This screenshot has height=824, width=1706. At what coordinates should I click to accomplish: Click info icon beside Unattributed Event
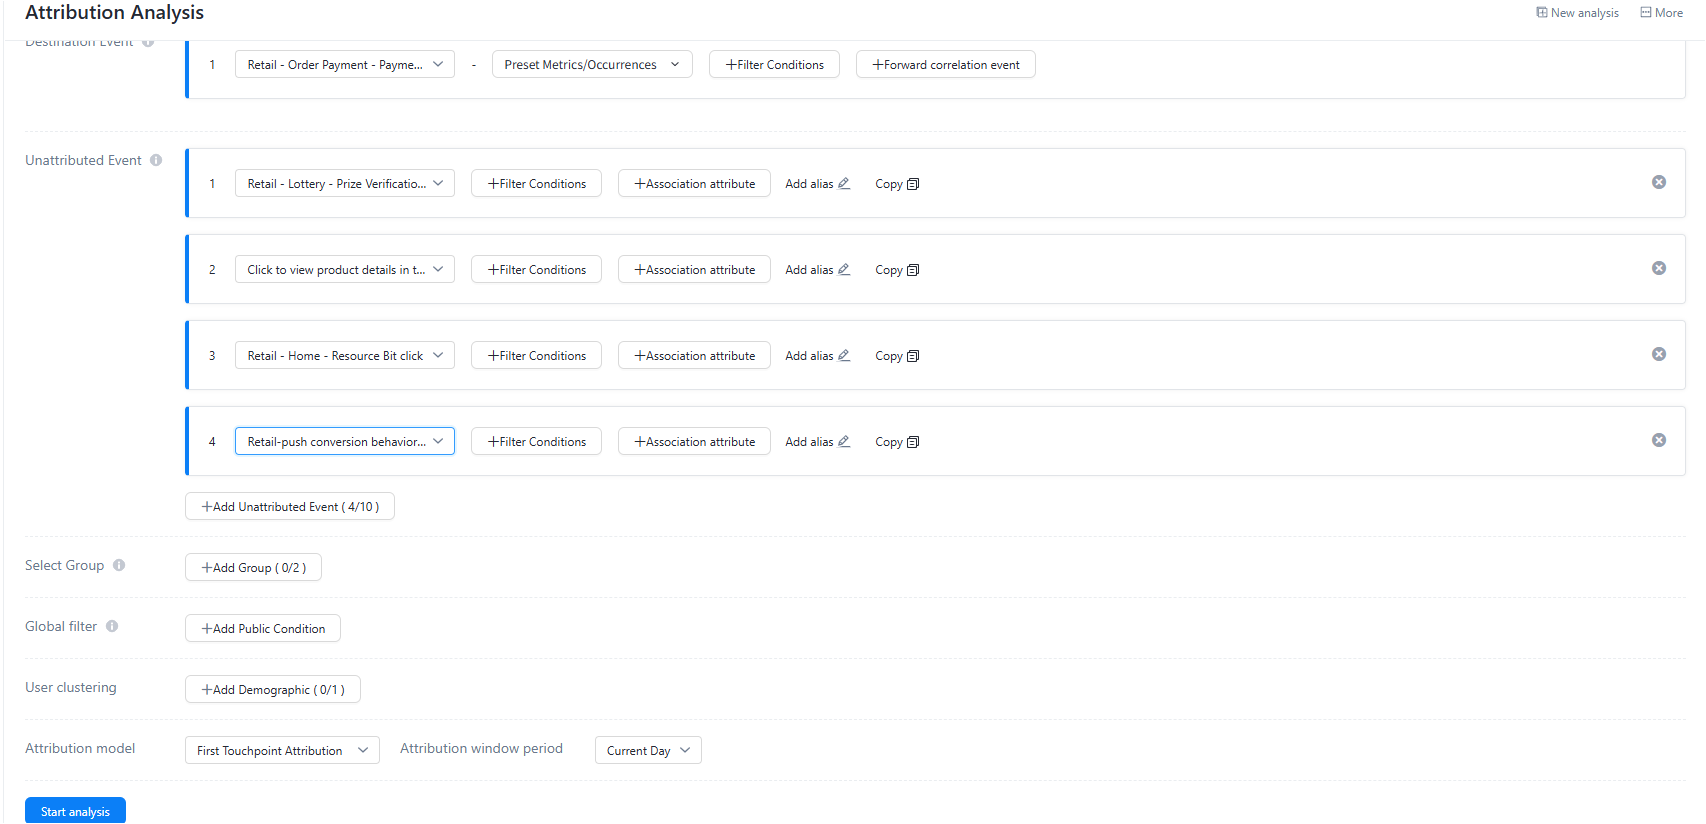tap(156, 160)
